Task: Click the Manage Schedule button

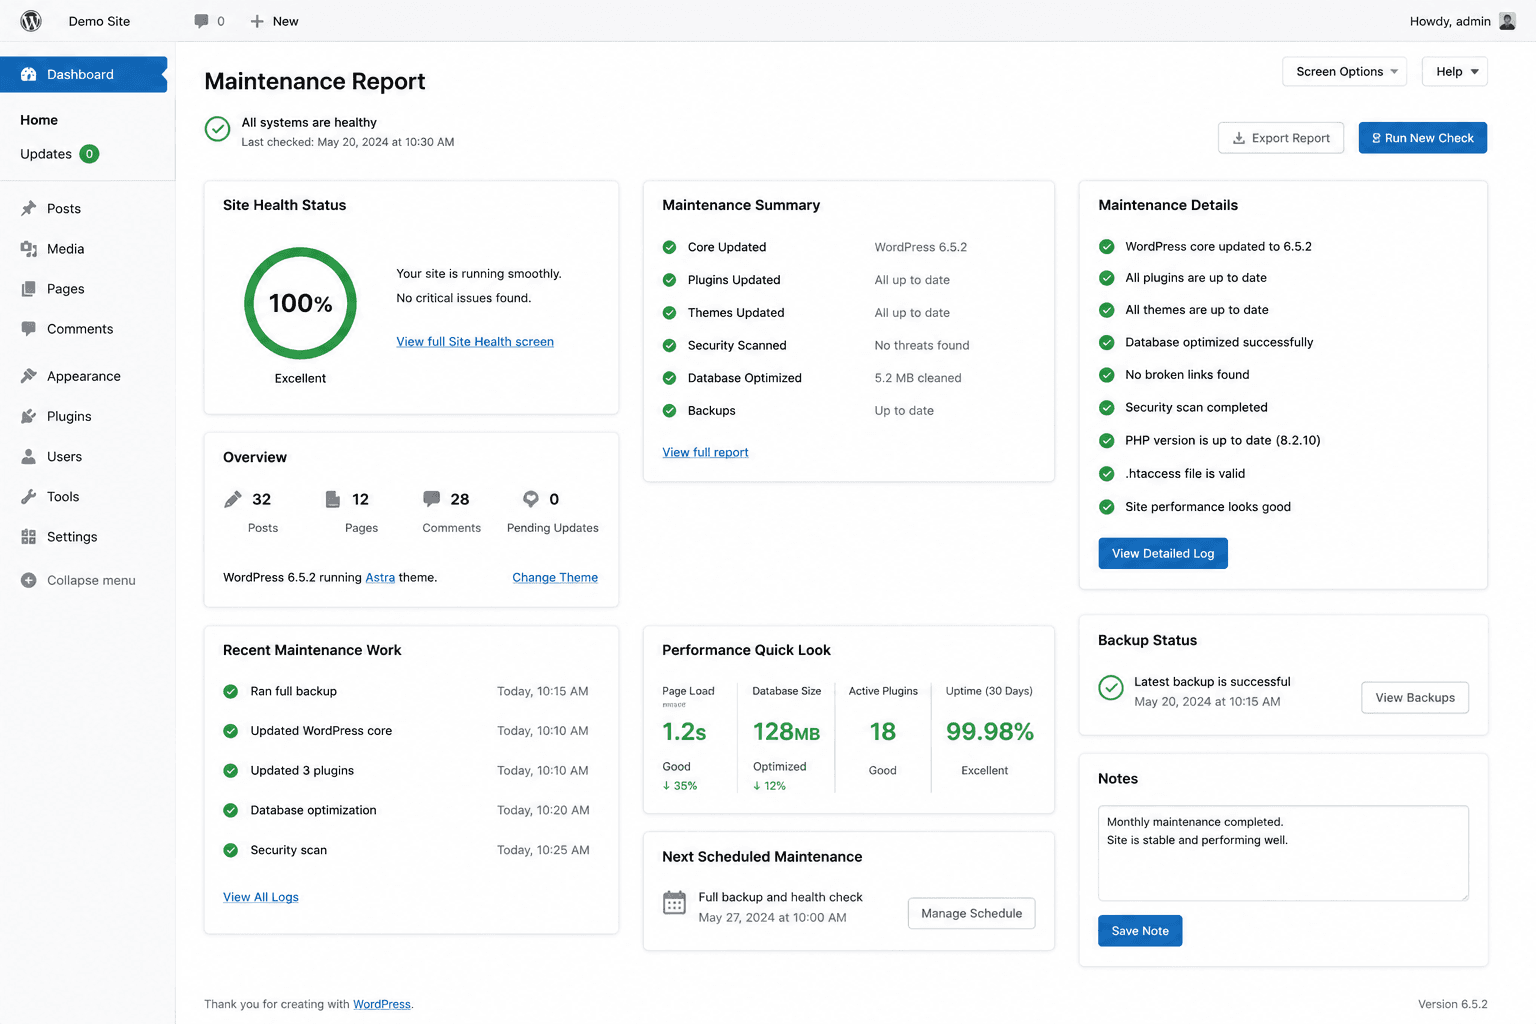Action: (972, 913)
